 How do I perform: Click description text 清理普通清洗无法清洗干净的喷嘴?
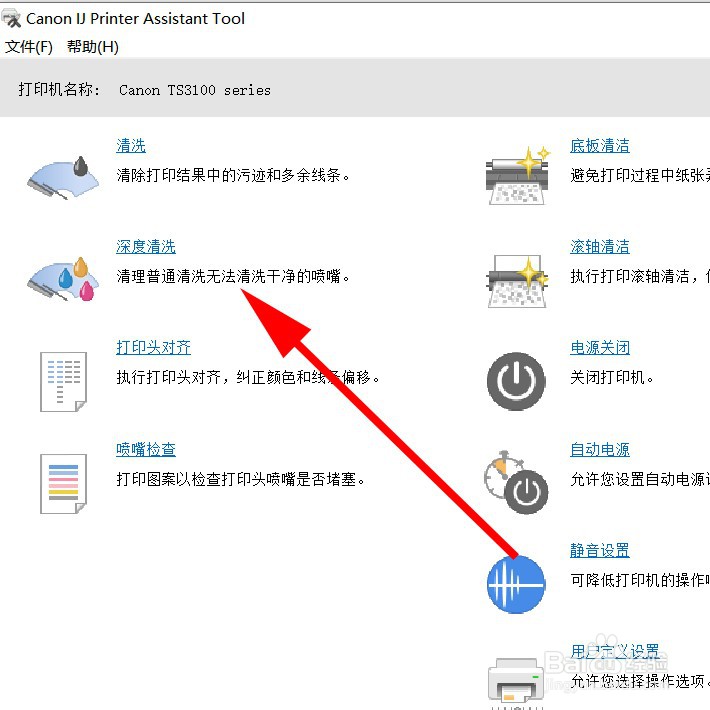(233, 276)
